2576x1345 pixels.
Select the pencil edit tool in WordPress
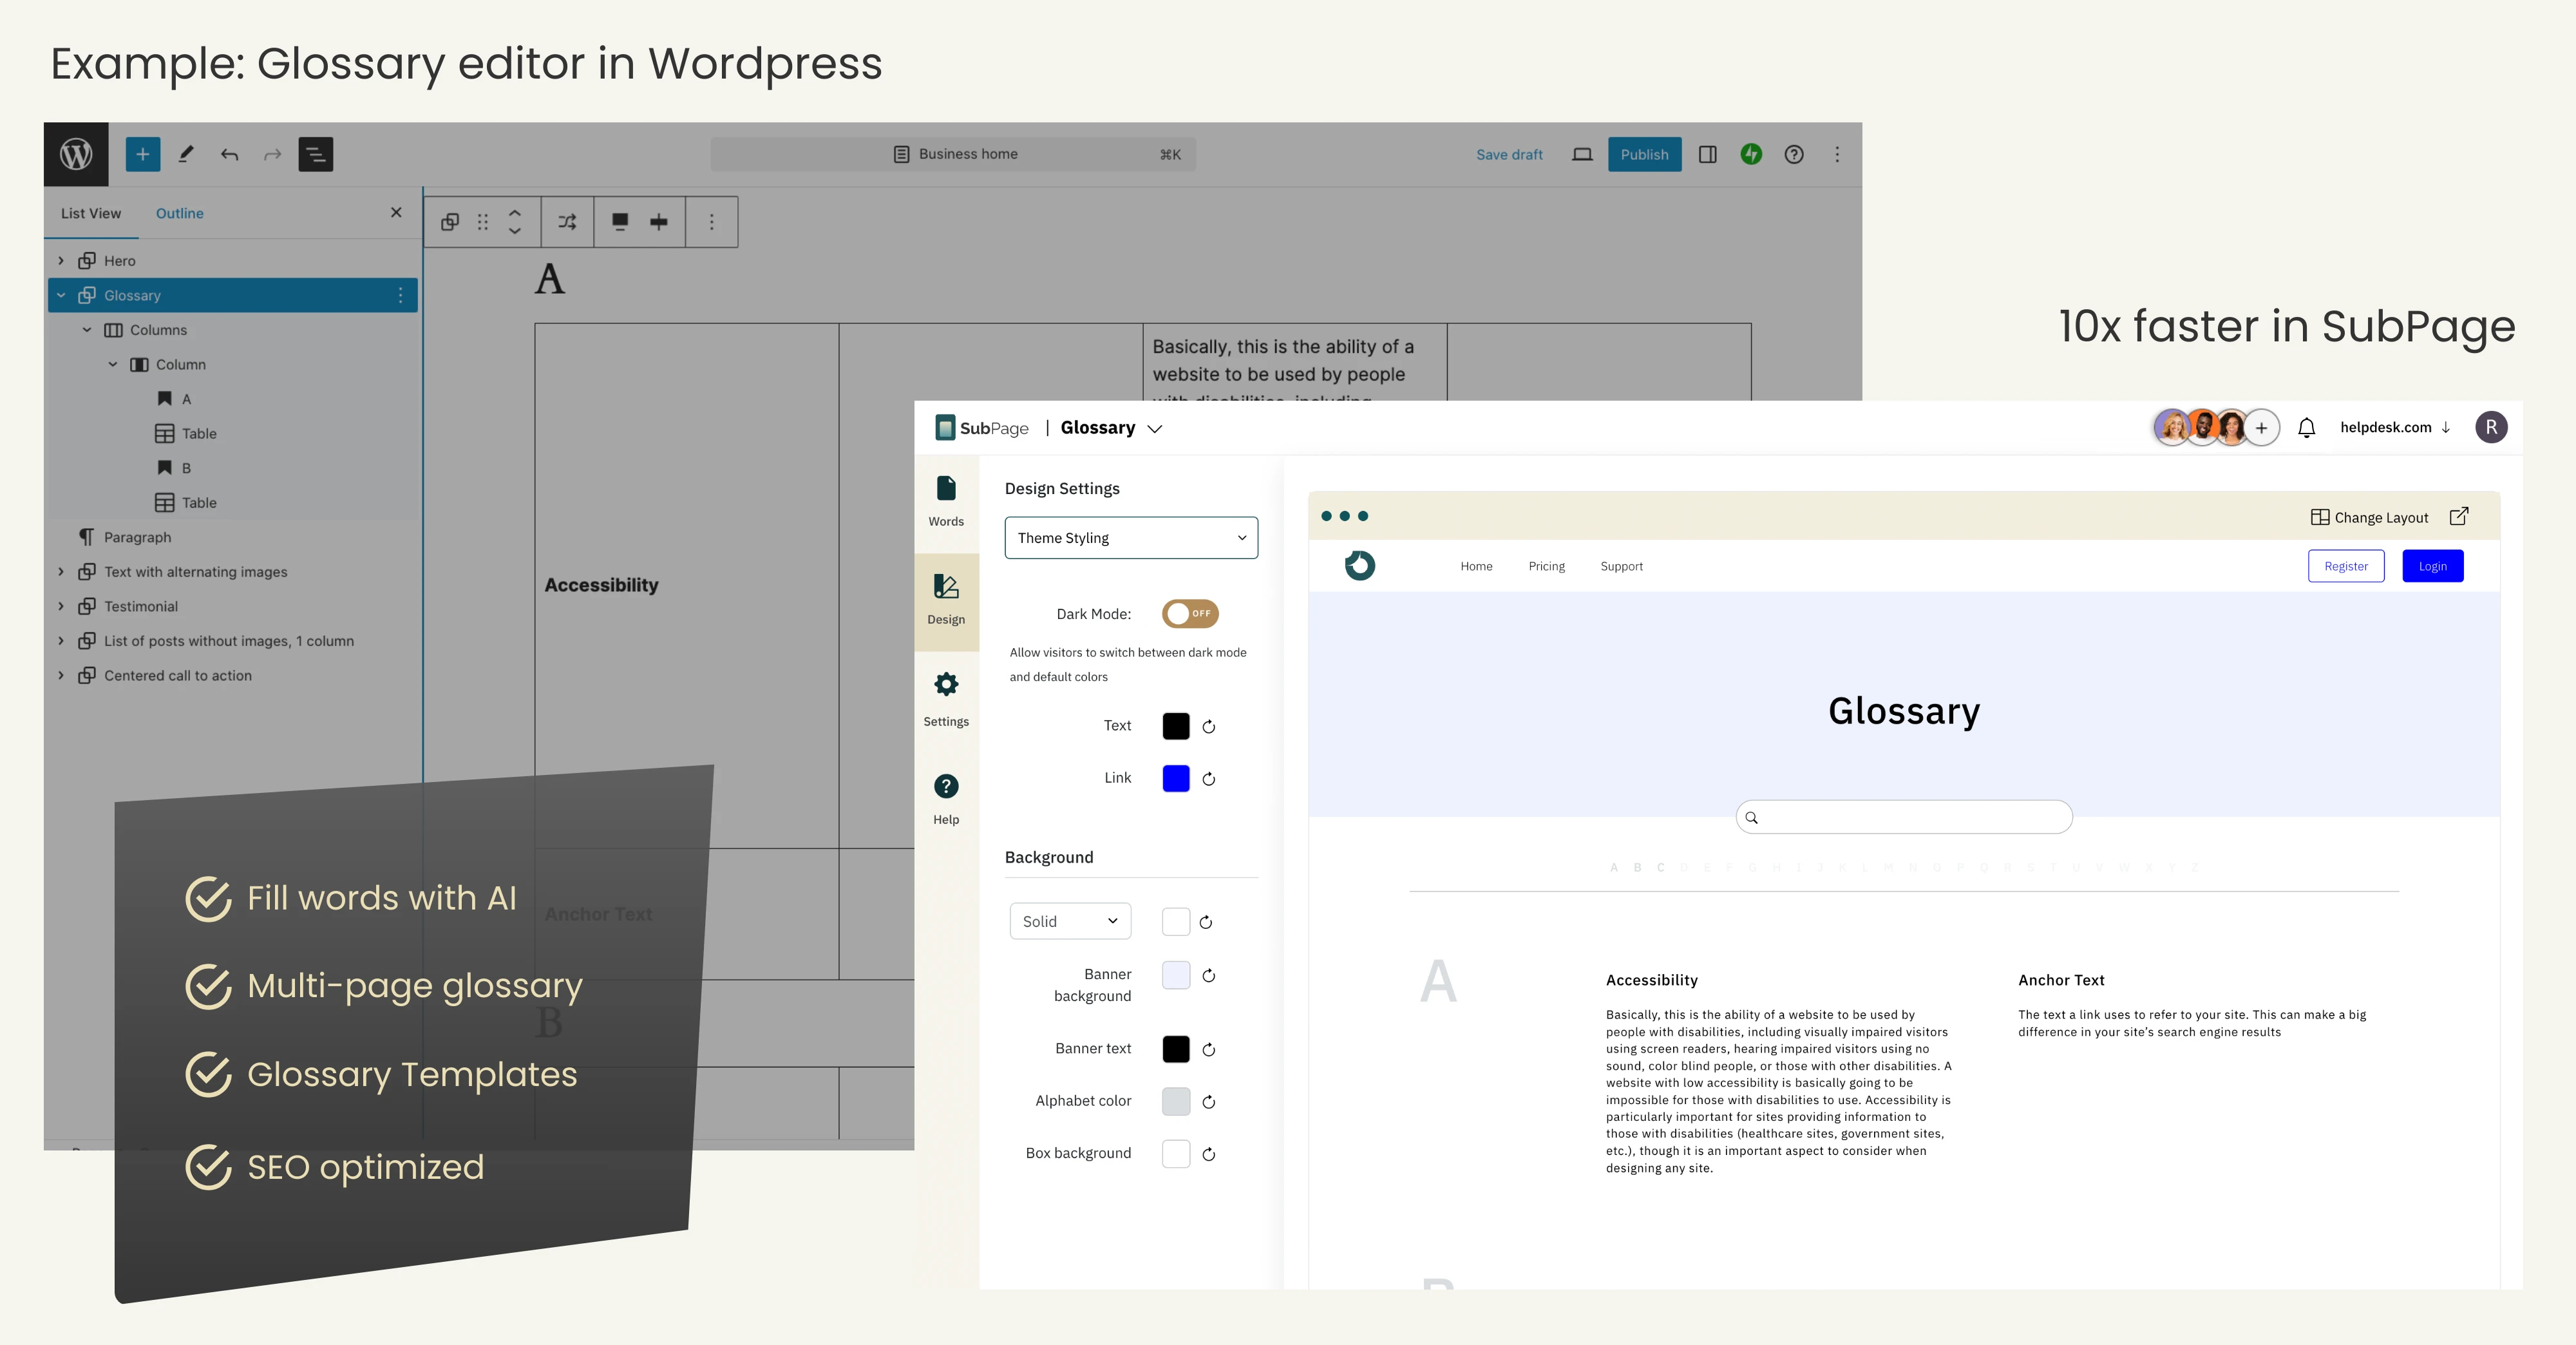click(x=186, y=154)
